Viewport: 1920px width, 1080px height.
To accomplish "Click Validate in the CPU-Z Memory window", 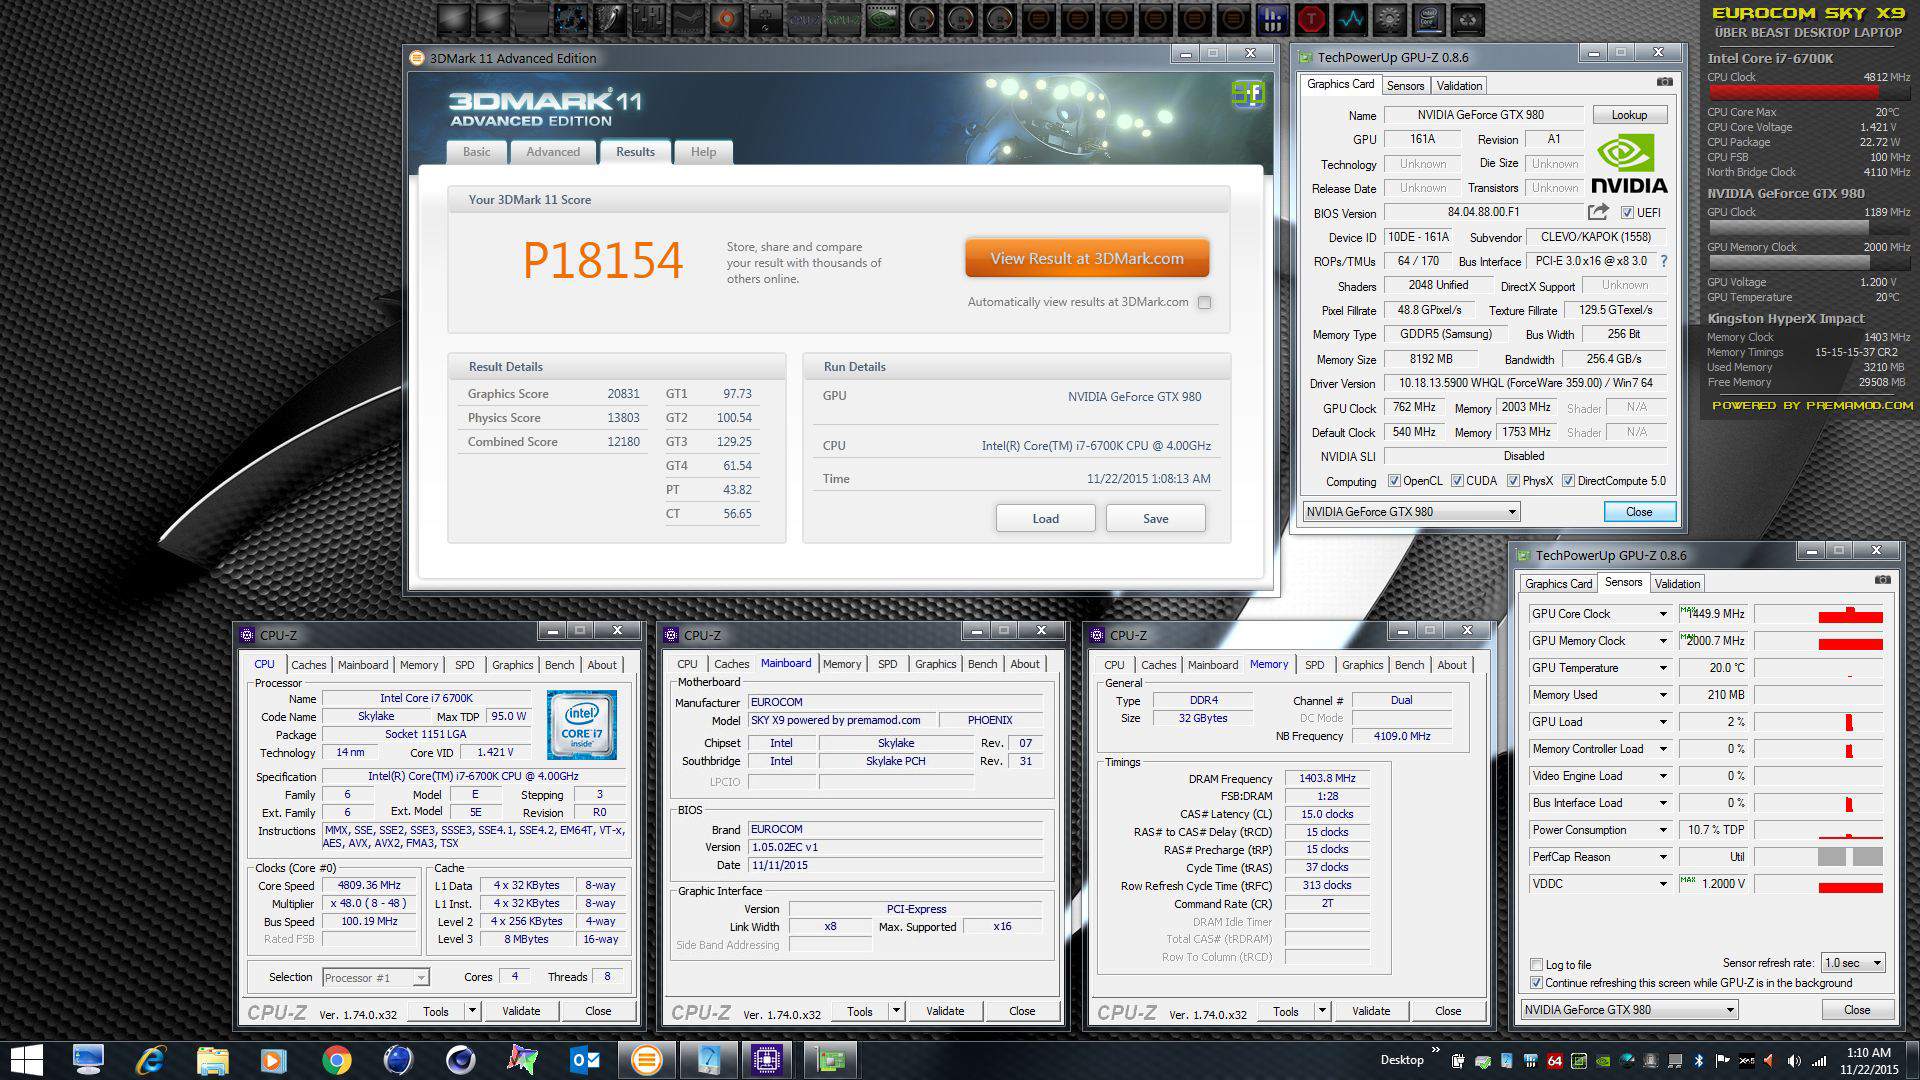I will (x=1370, y=1011).
